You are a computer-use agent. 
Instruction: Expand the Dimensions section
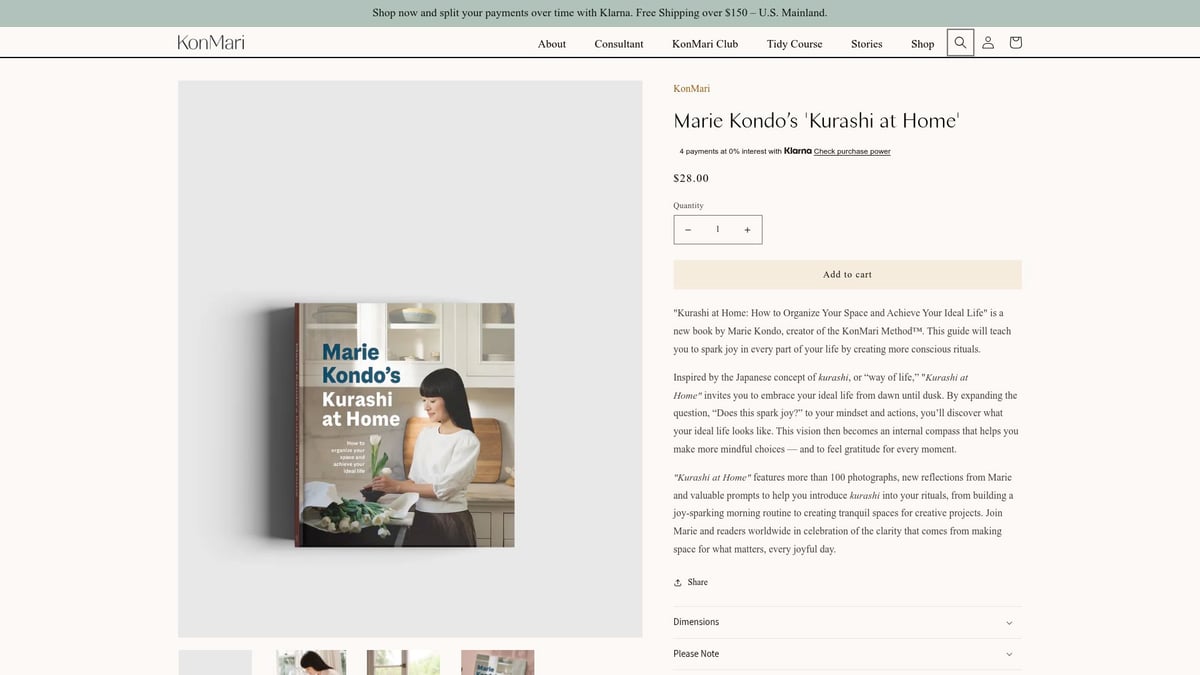coord(846,621)
